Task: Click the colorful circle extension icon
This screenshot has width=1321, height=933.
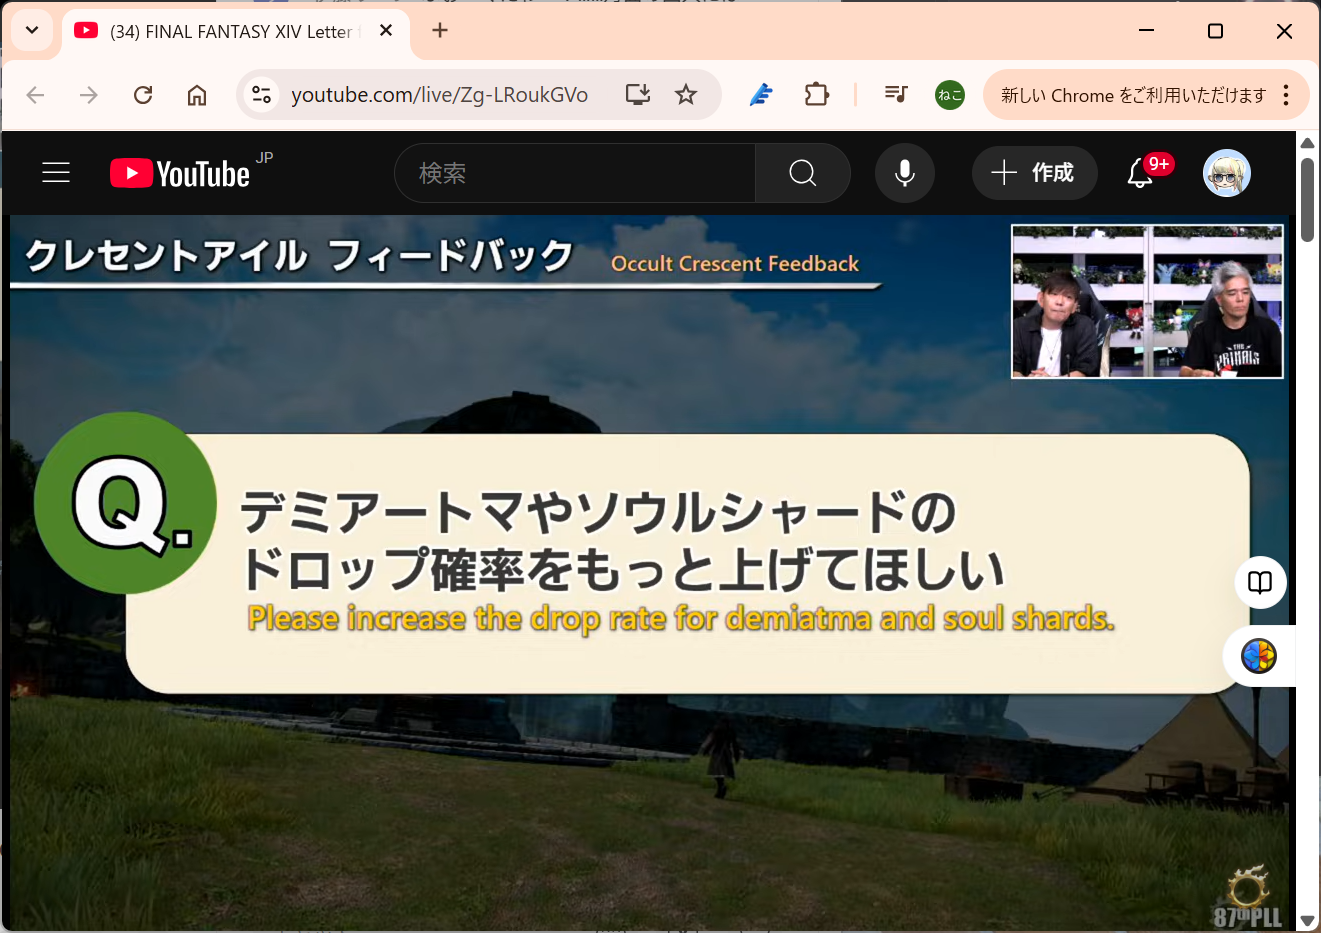Action: 1259,656
